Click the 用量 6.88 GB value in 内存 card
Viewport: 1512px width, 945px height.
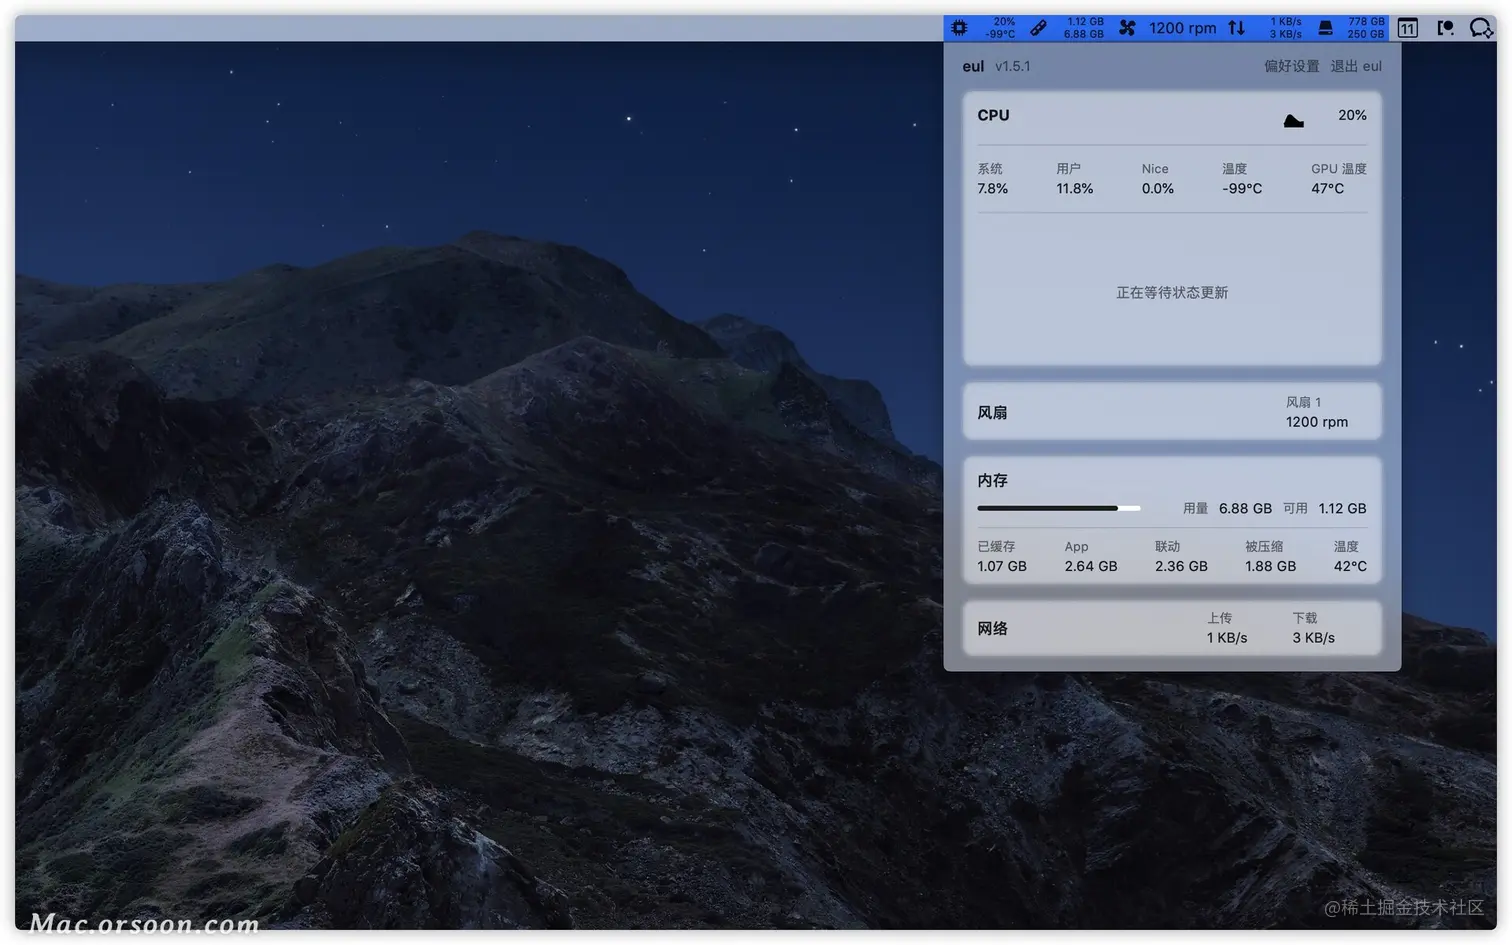click(1245, 508)
